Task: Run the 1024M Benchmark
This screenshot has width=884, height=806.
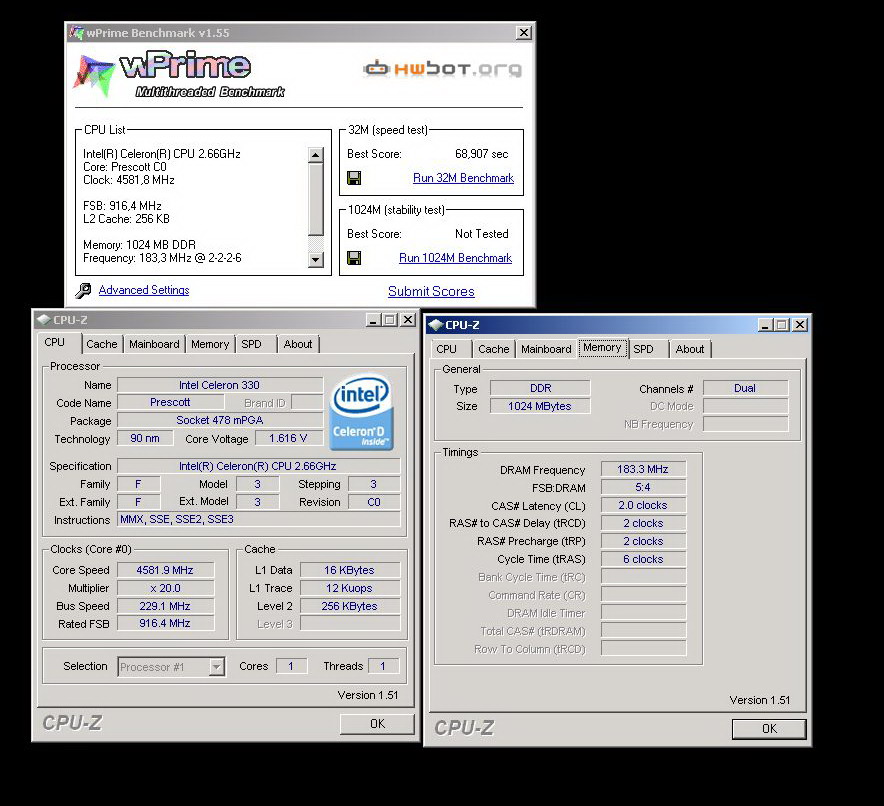Action: pos(456,258)
